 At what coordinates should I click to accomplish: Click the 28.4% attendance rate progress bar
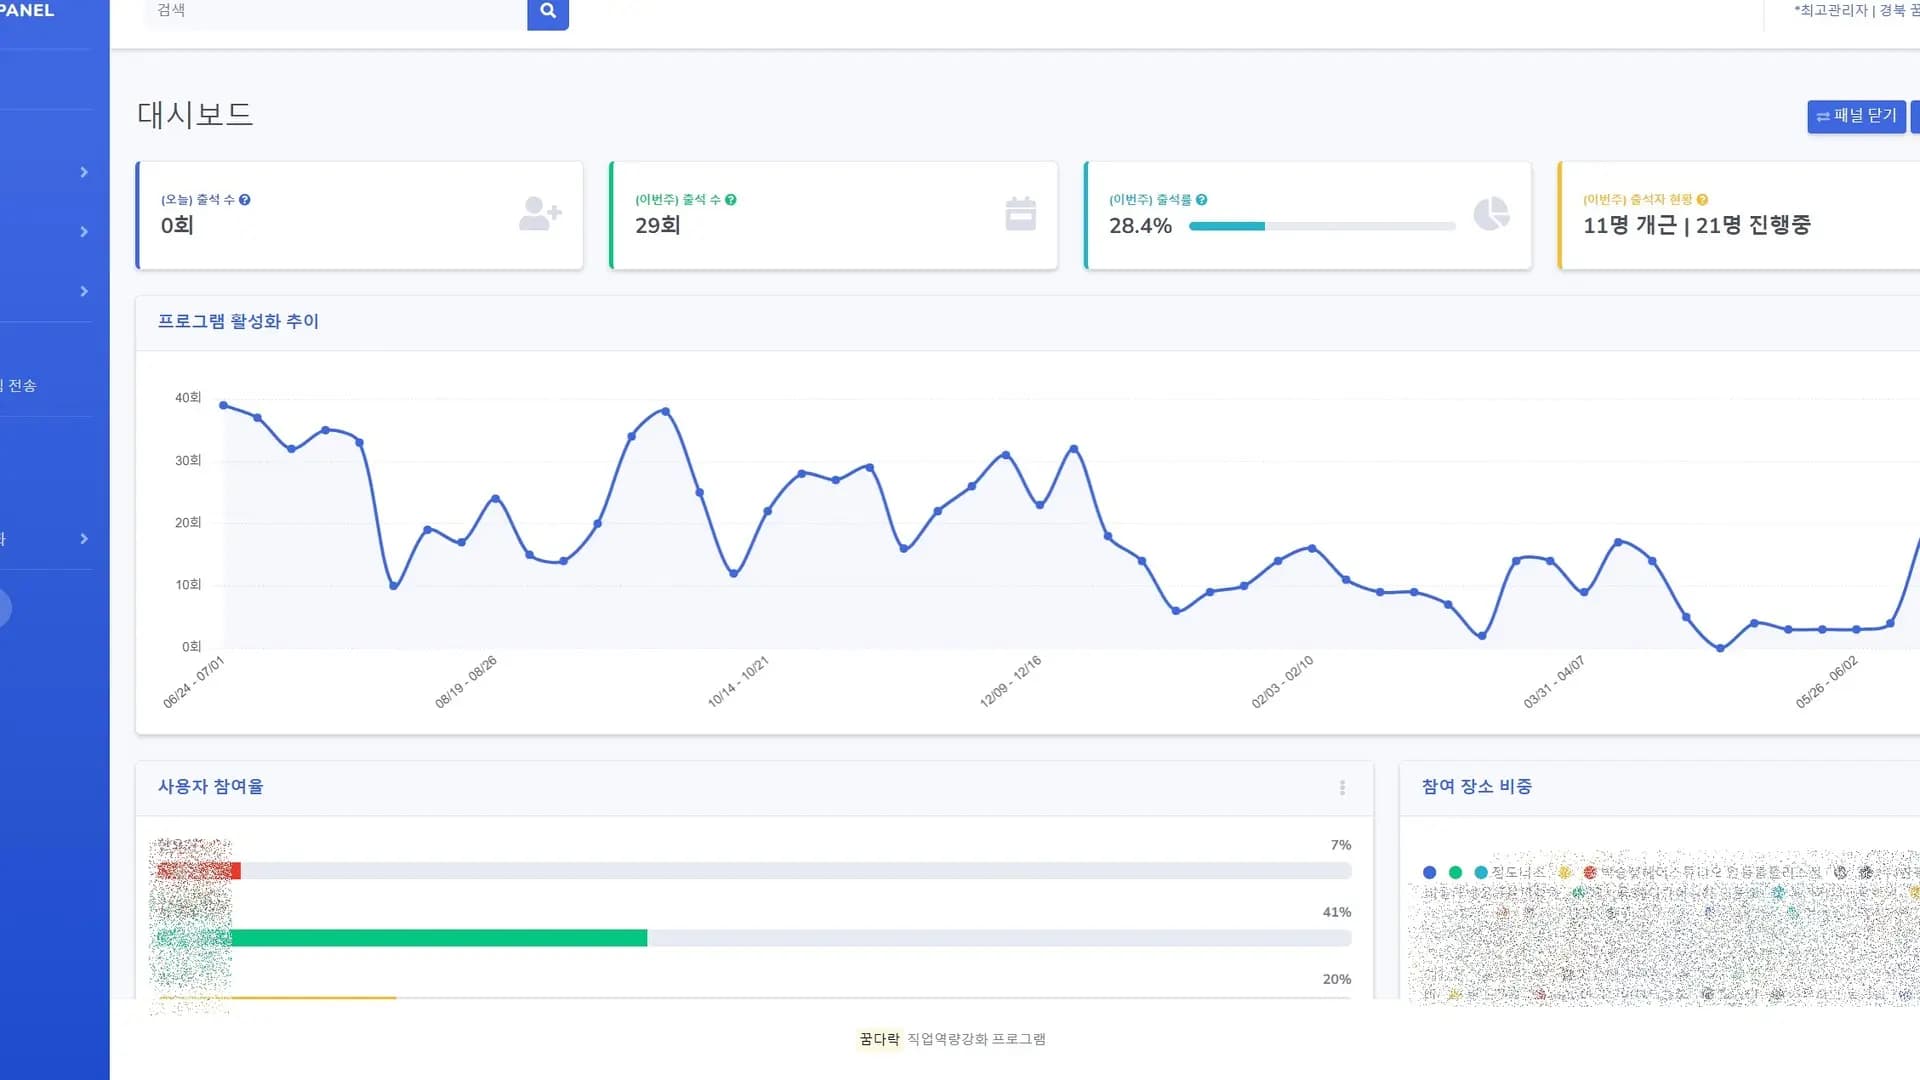point(1321,227)
